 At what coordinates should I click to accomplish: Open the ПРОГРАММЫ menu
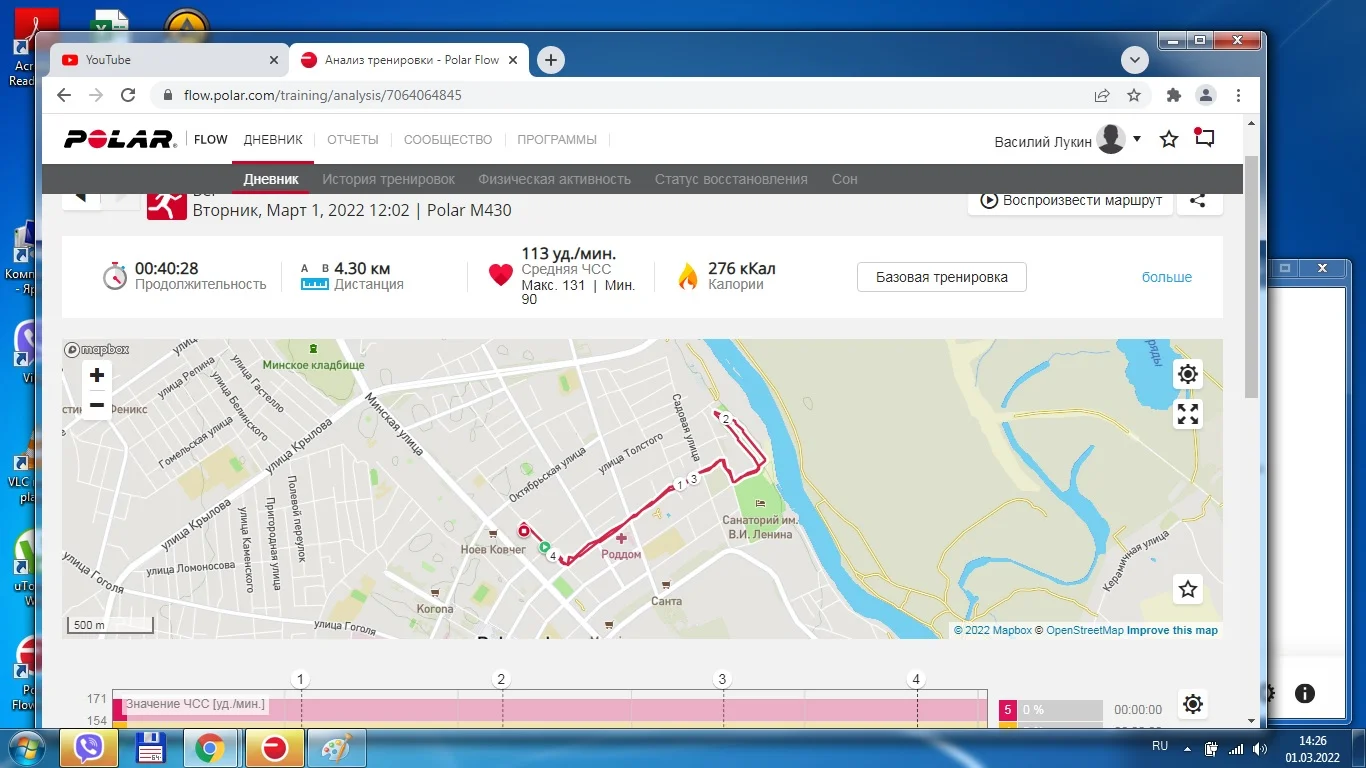(557, 140)
